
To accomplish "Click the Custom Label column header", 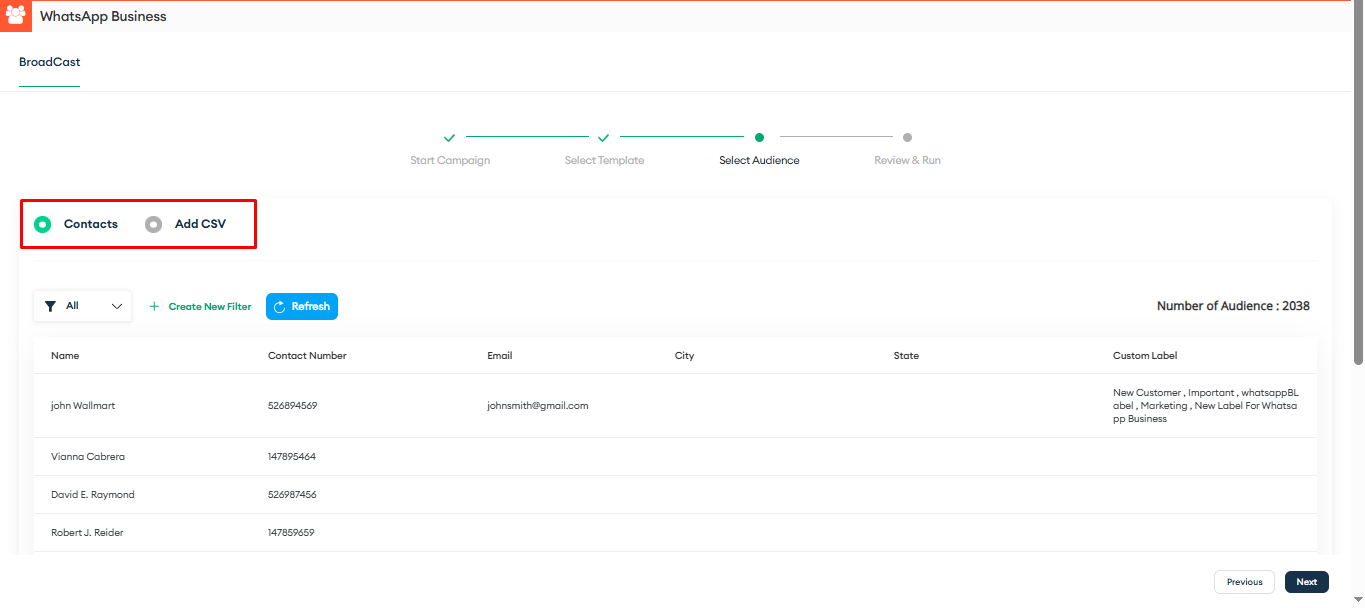I will click(1145, 356).
